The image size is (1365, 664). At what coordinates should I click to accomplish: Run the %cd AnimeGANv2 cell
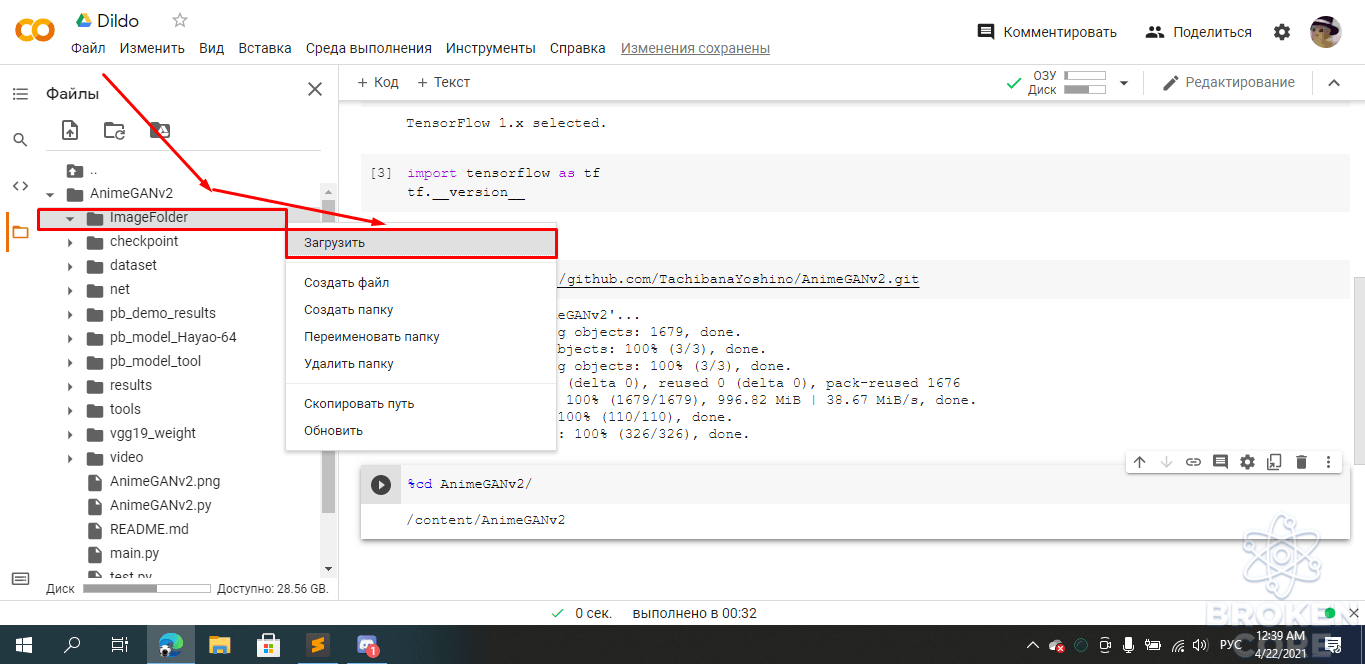pos(381,485)
